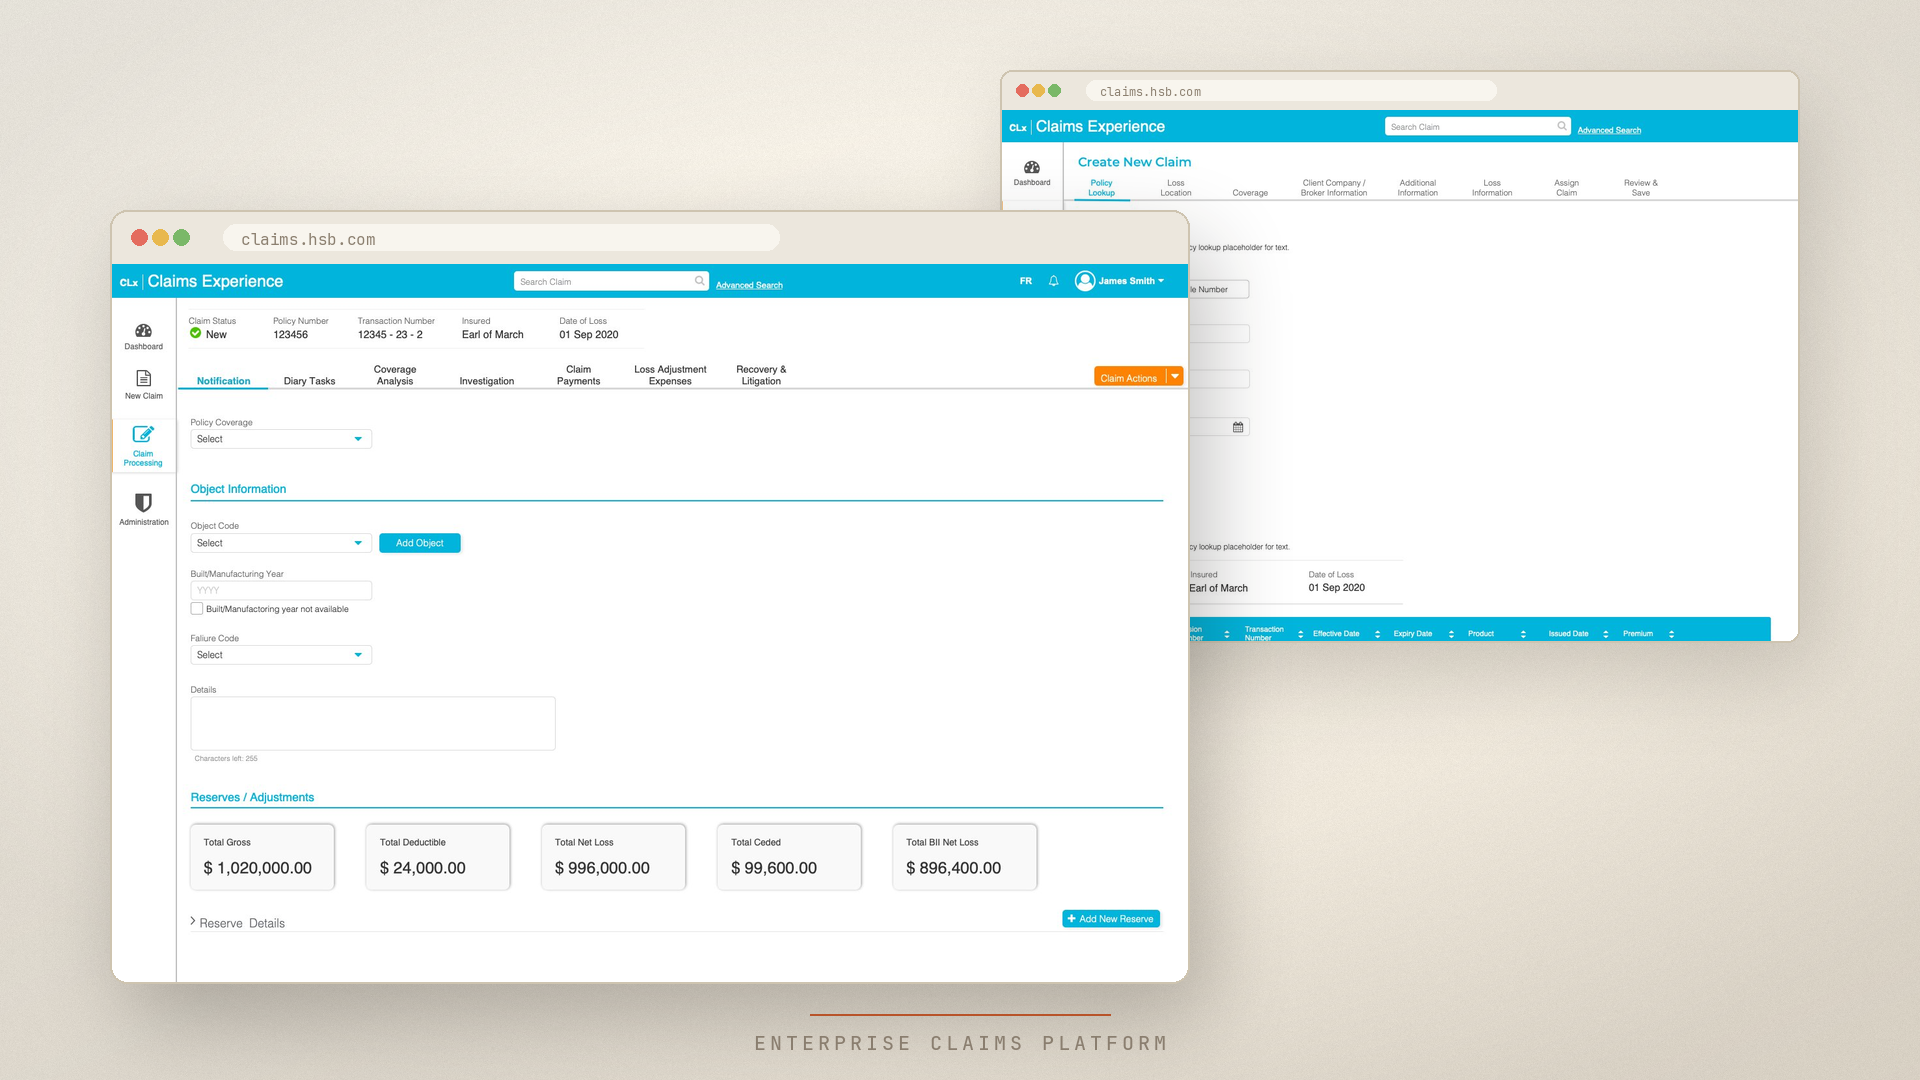Select Loss Information step in back window
1920x1080 pixels.
(1491, 188)
